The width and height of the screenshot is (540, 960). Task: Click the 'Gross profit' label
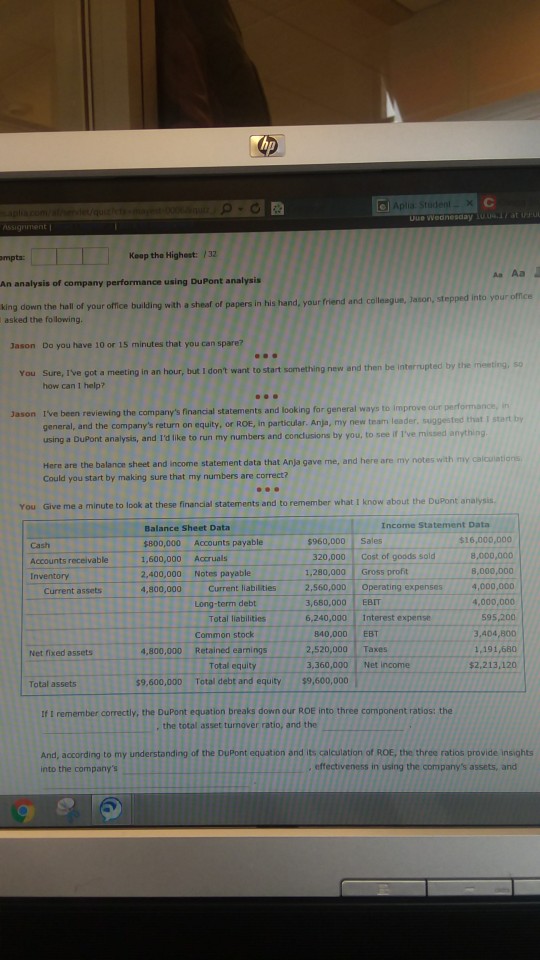385,571
